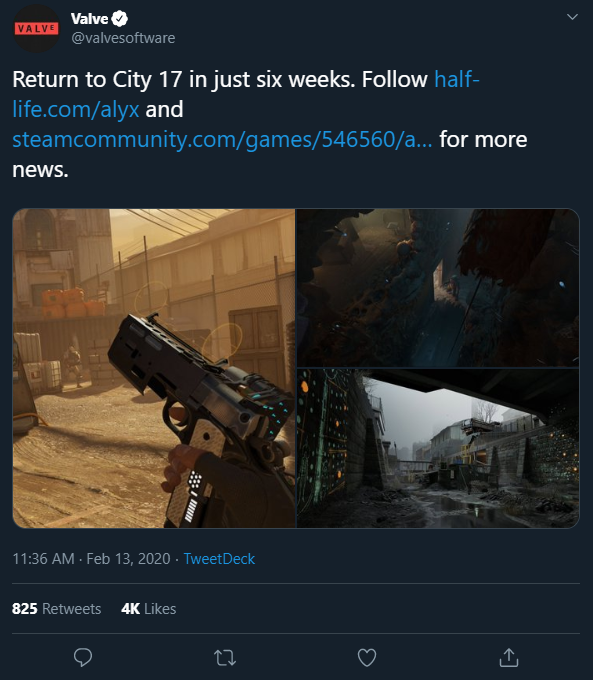Click the @valvesoftware handle

click(x=123, y=38)
